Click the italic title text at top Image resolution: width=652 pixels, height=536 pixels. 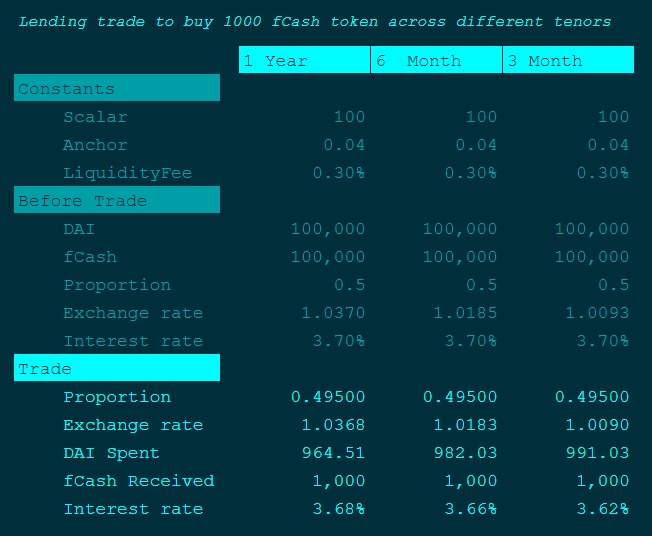314,21
